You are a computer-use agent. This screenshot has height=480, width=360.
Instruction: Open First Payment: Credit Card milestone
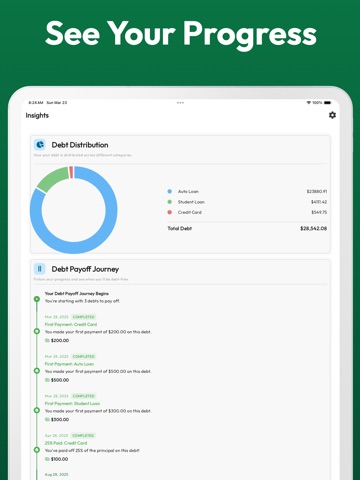tap(71, 324)
